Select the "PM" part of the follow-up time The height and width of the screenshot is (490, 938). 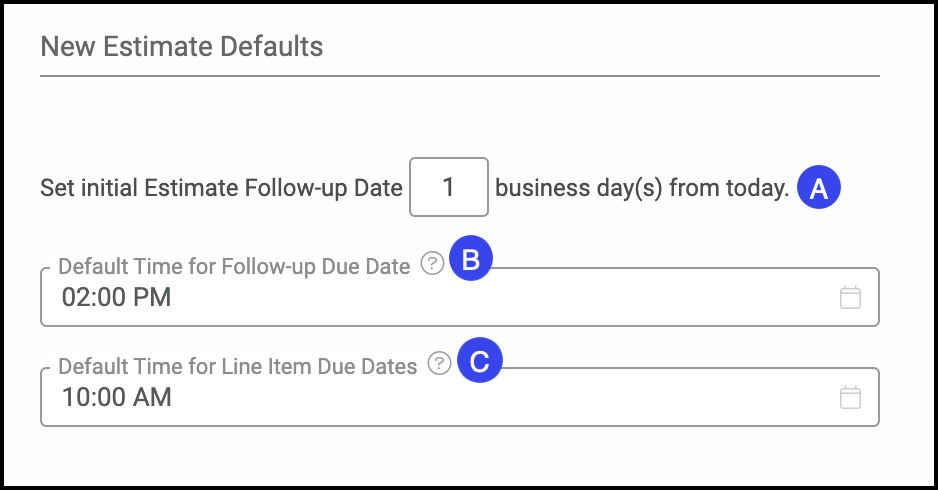coord(153,297)
